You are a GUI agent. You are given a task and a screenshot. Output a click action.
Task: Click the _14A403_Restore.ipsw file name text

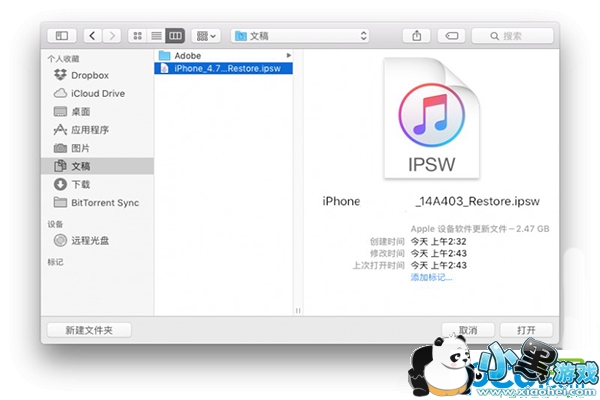477,201
